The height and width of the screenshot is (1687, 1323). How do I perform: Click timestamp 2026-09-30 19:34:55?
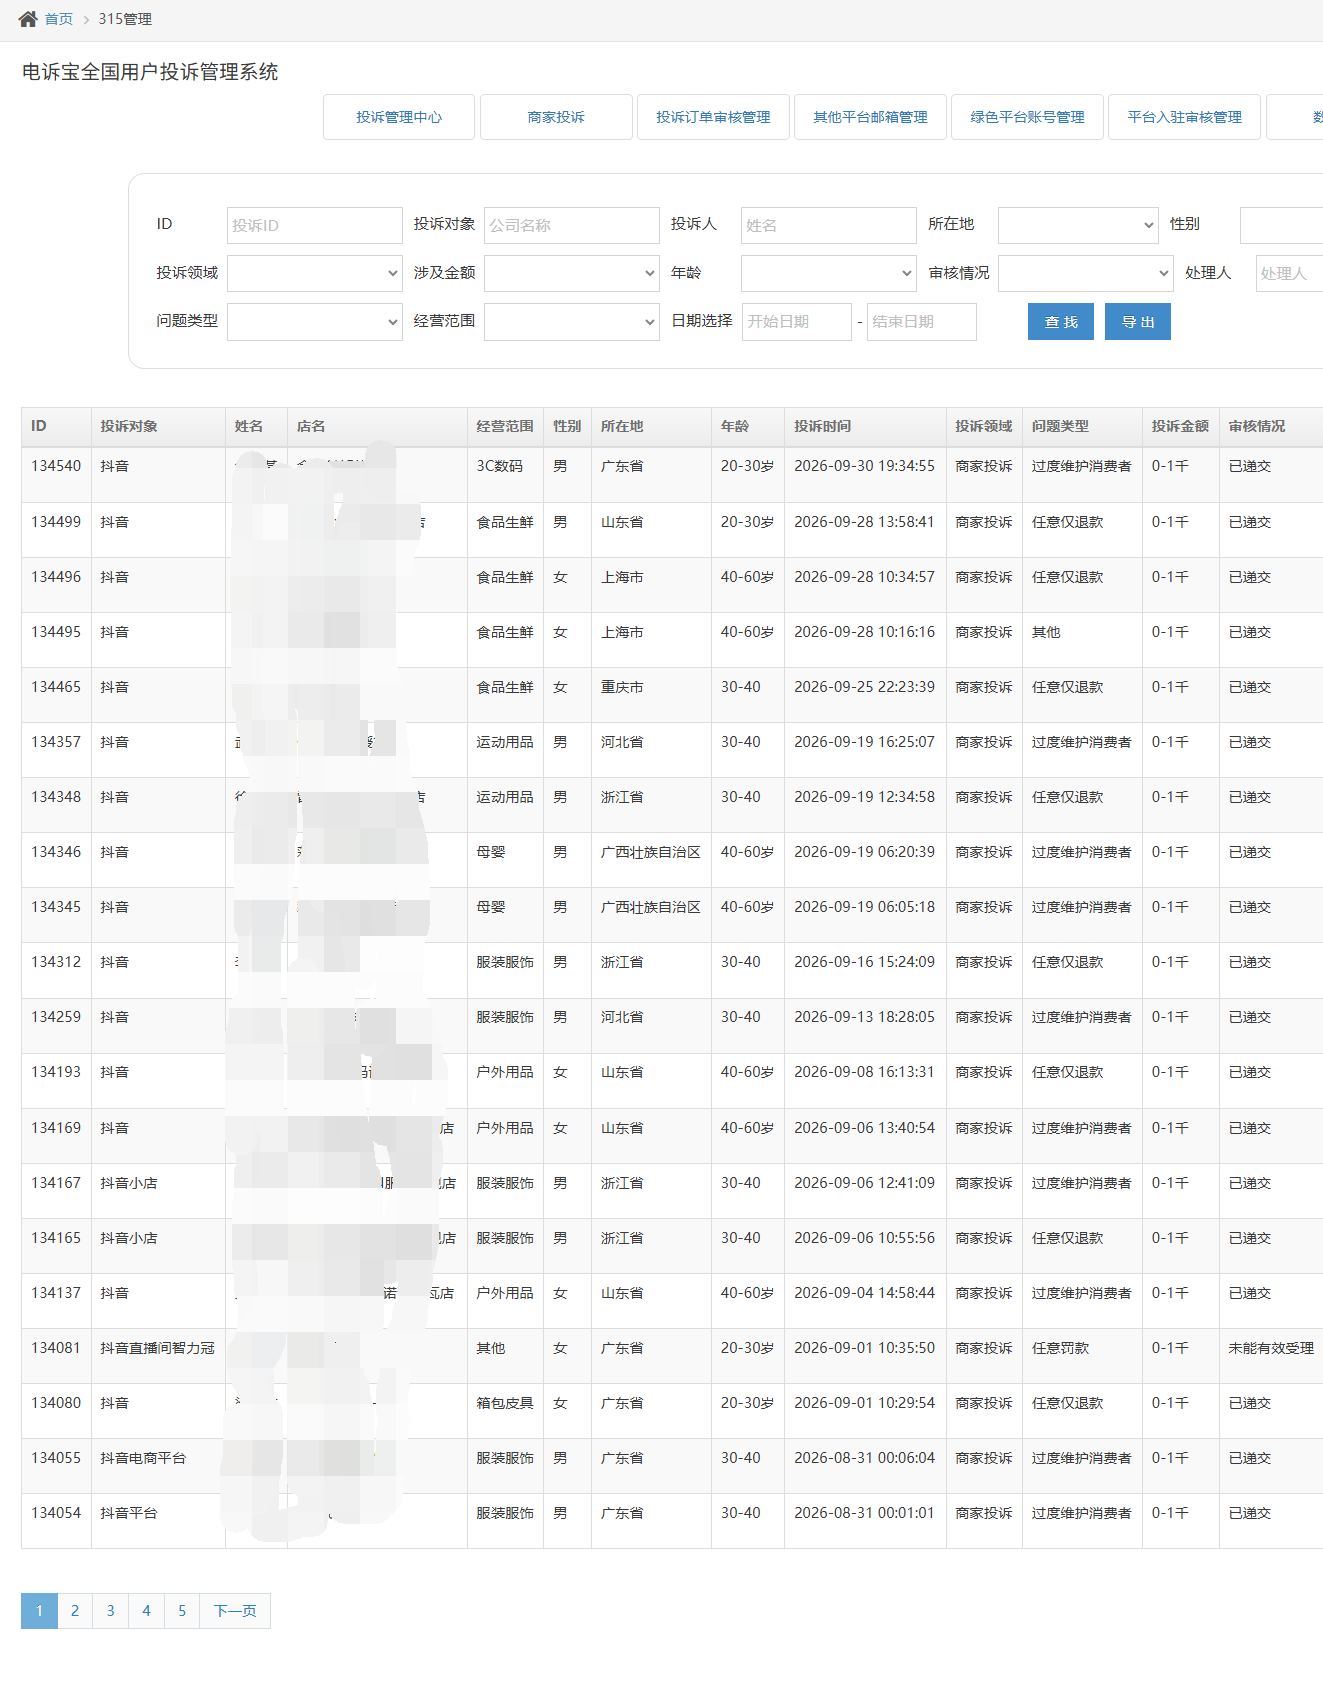865,466
